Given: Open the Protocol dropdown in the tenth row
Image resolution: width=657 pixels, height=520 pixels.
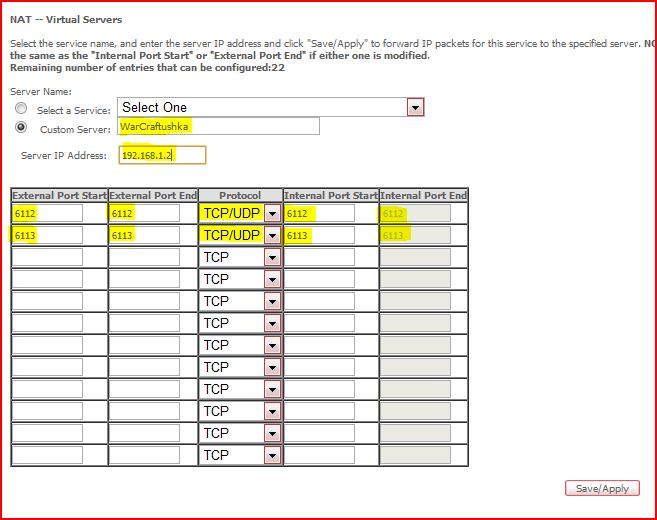Looking at the screenshot, I should tap(240, 411).
